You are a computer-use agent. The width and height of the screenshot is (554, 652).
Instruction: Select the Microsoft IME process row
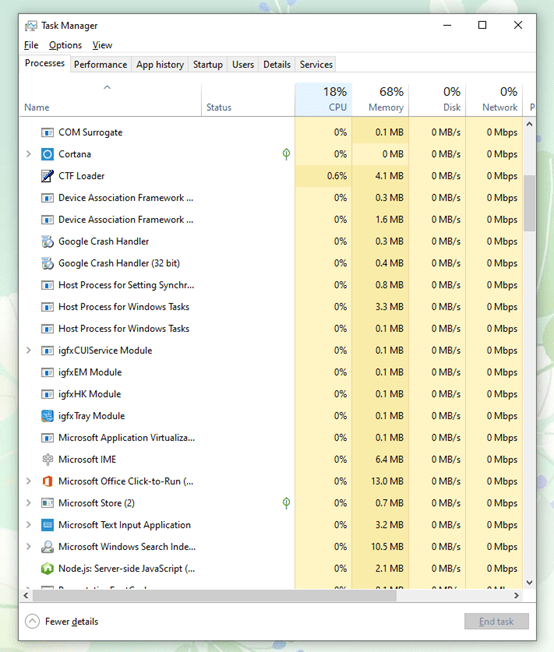tap(271, 459)
